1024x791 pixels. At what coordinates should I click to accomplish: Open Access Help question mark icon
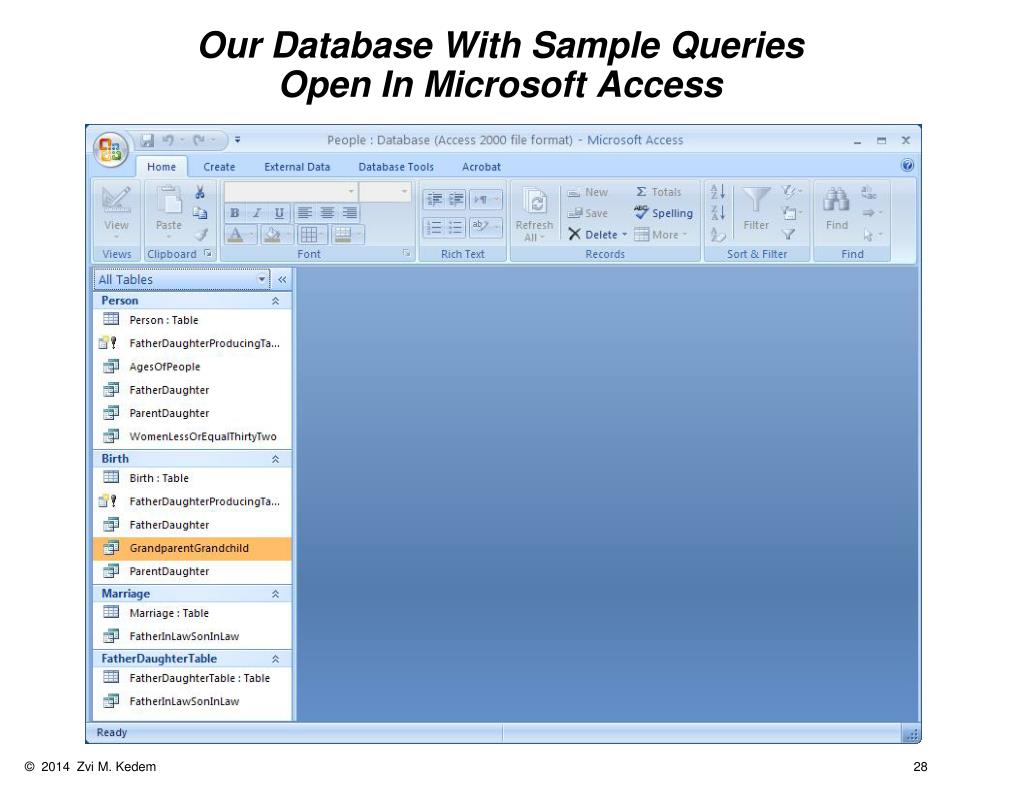[x=907, y=165]
